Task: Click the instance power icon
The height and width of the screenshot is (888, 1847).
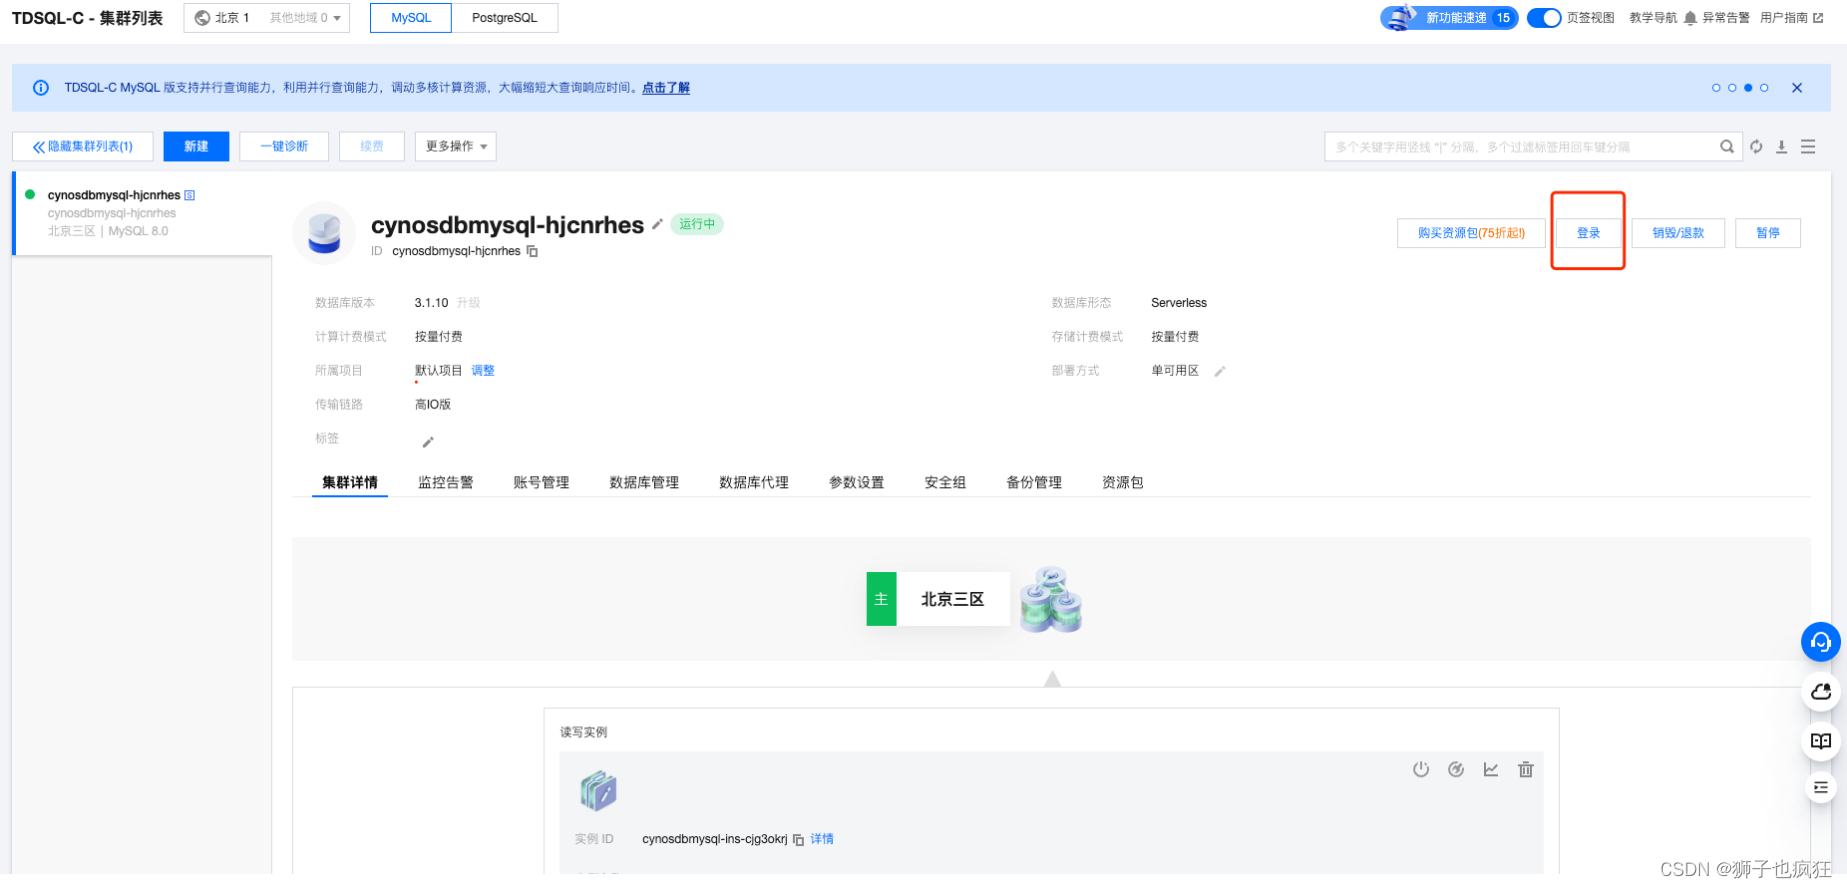Action: 1421,769
